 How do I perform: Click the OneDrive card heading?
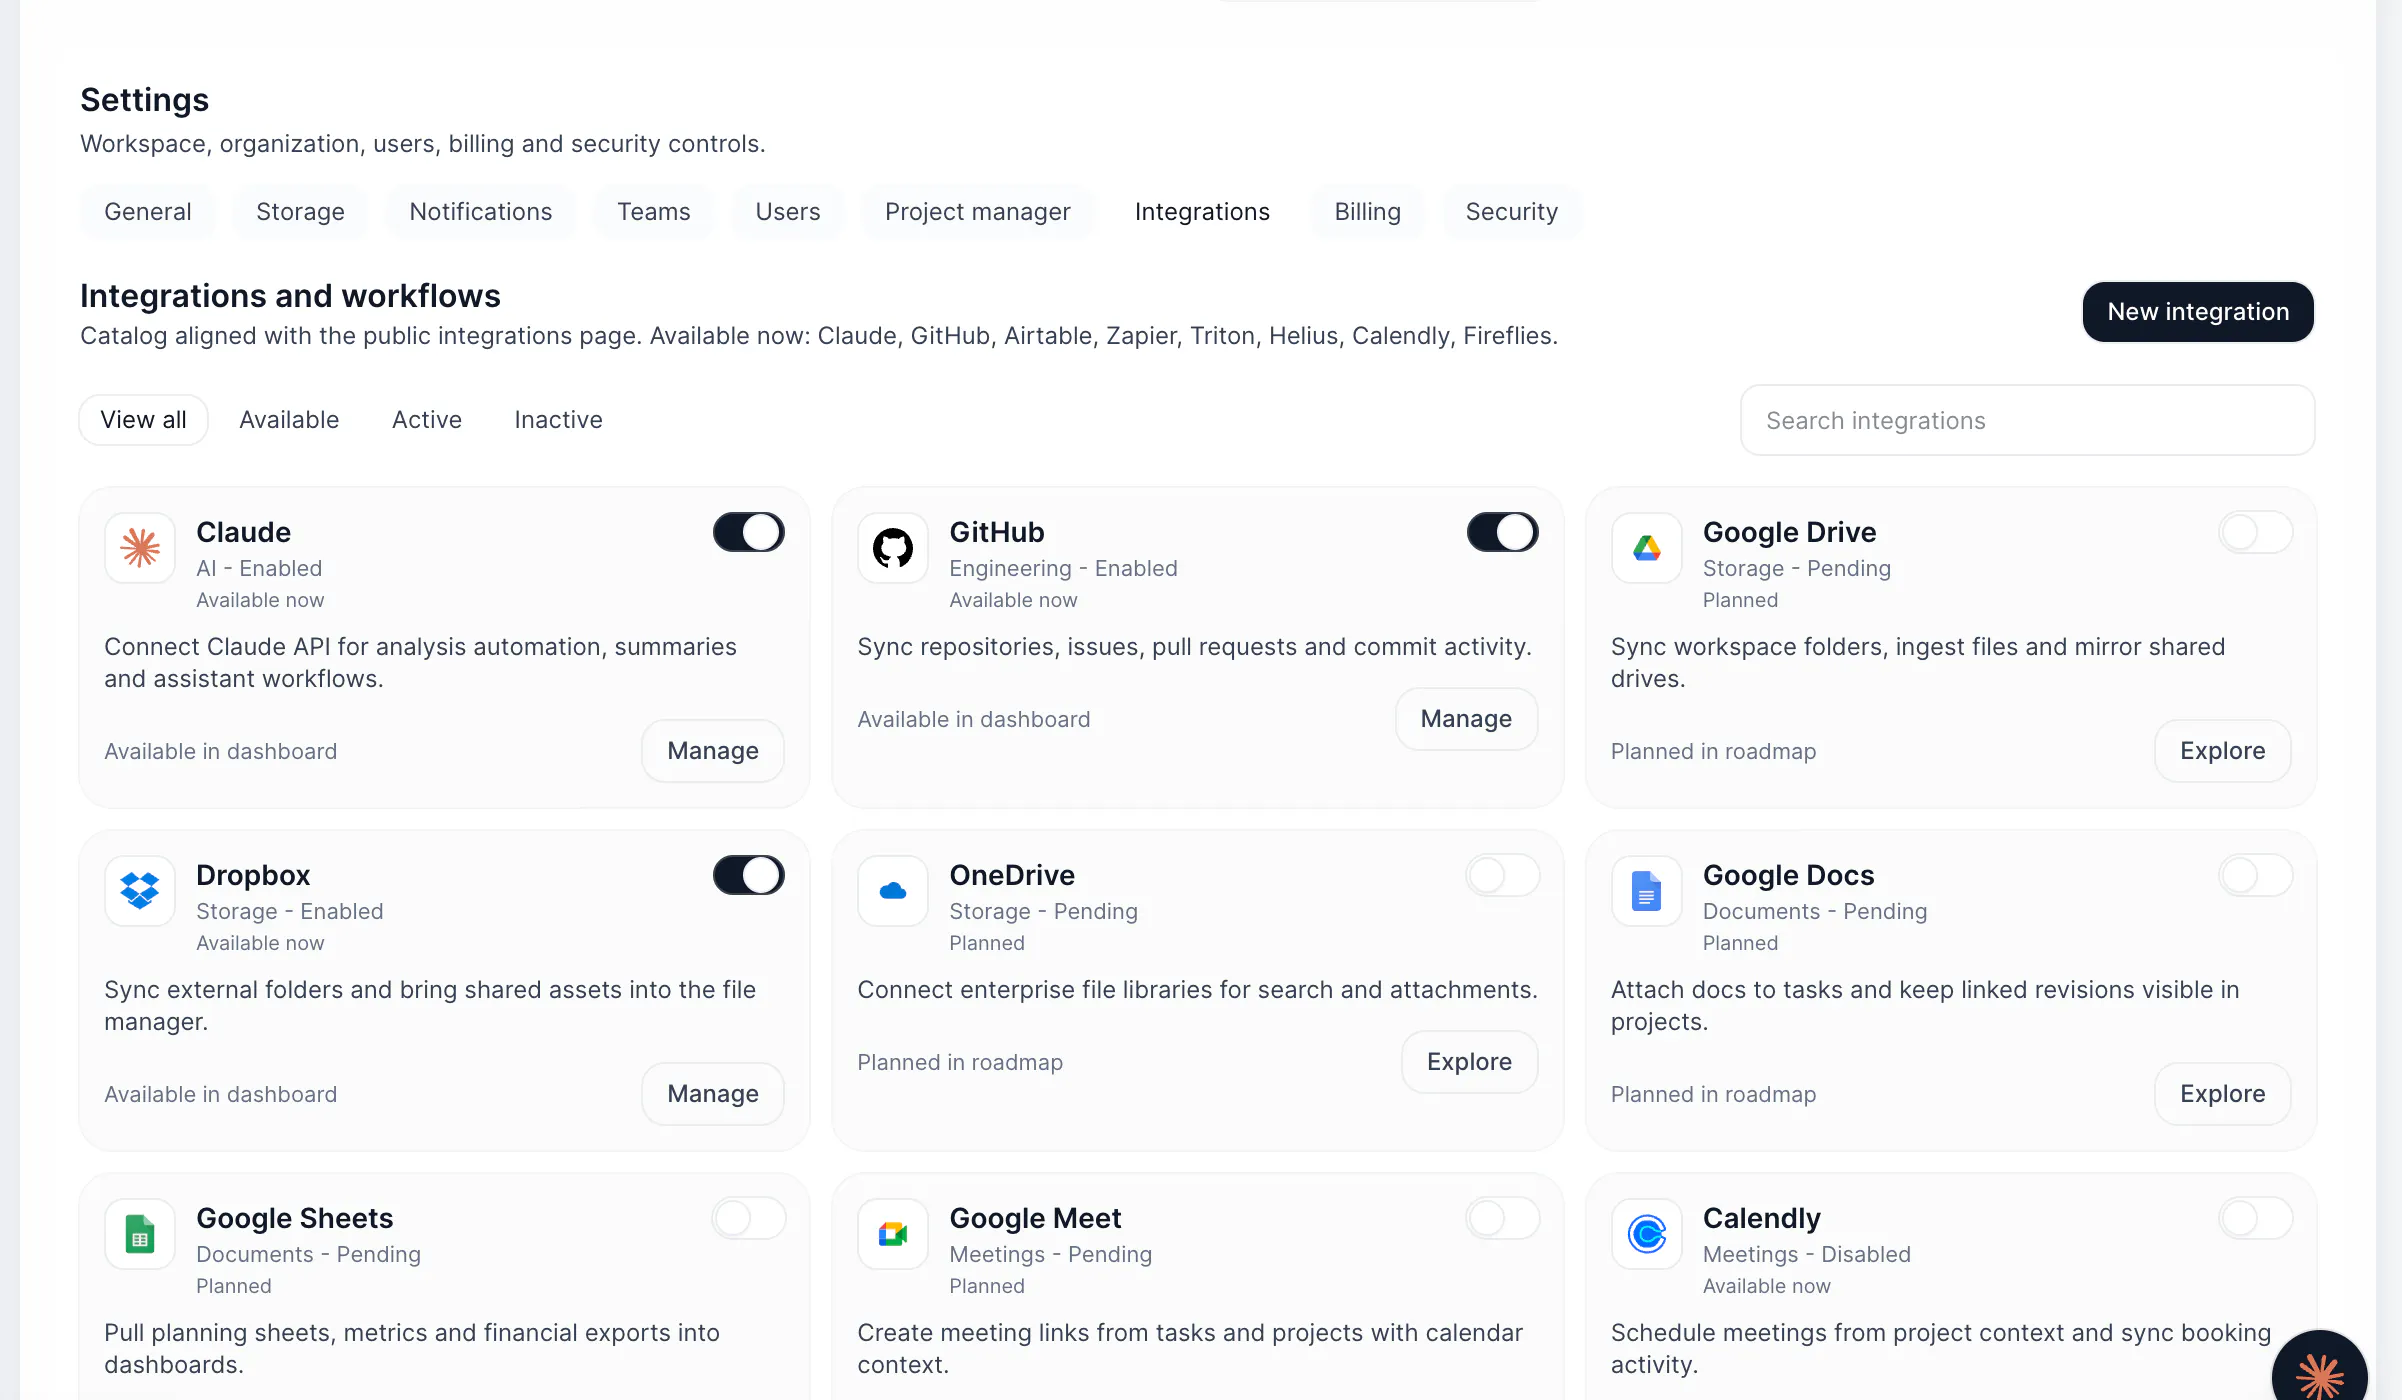(x=1012, y=875)
